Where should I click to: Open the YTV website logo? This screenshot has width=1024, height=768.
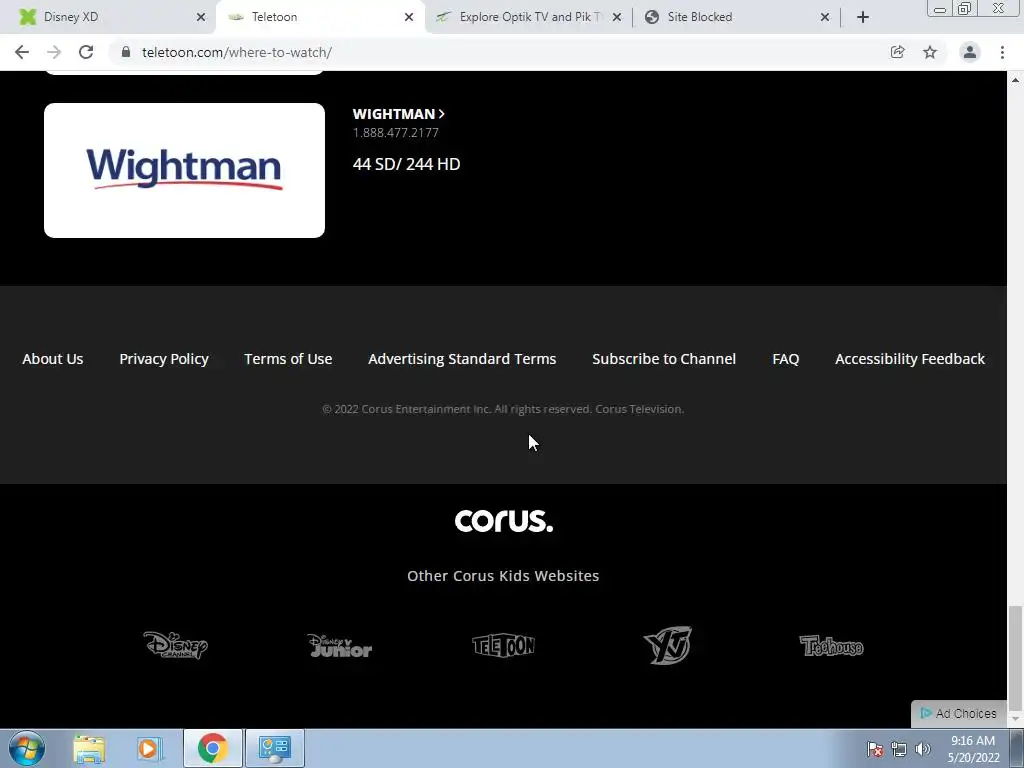[667, 645]
